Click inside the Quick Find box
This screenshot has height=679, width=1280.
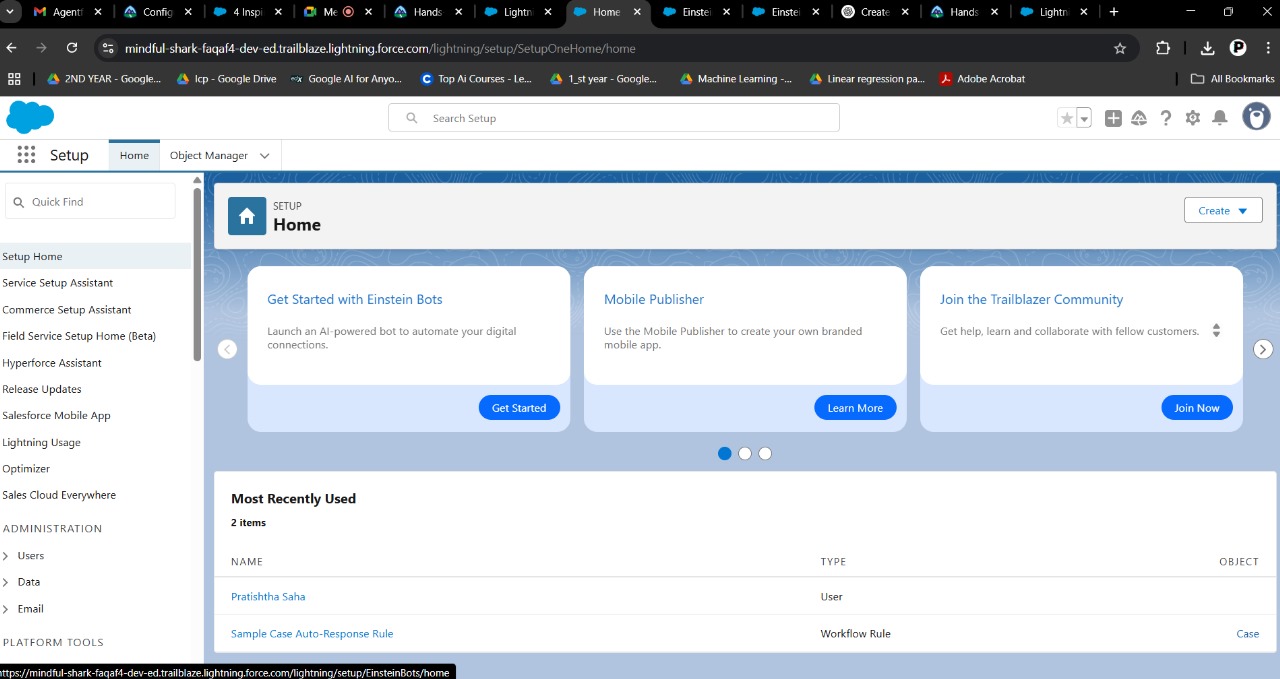pos(90,201)
